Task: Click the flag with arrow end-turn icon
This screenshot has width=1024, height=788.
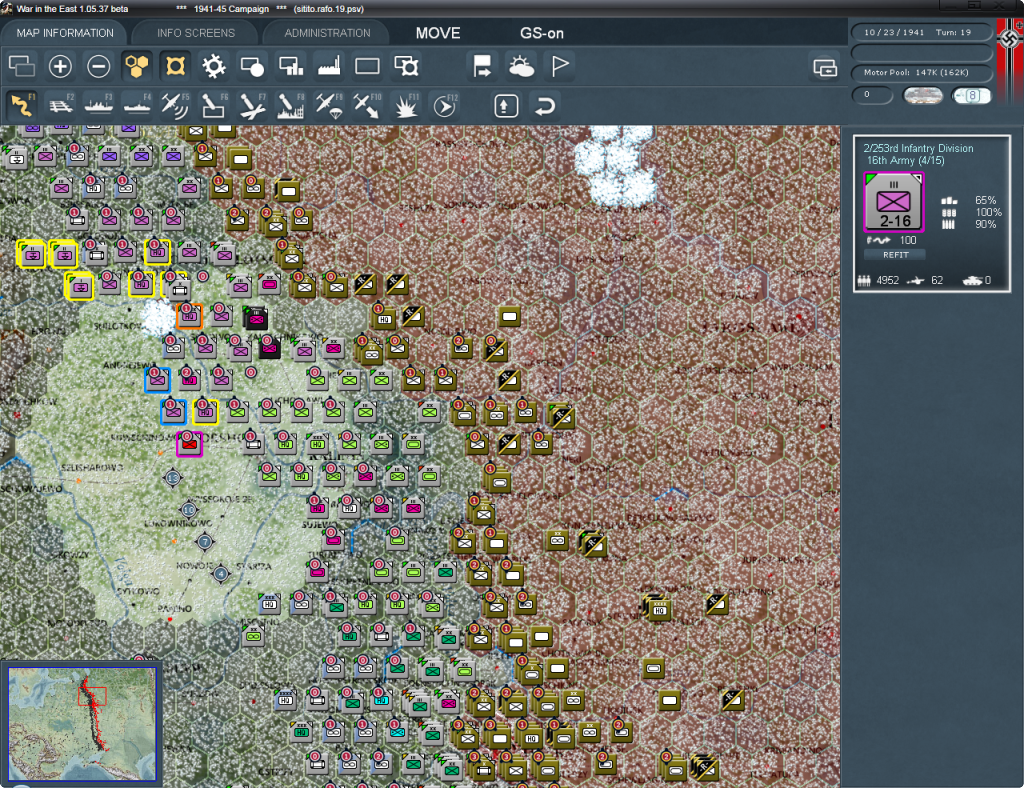Action: coord(483,66)
